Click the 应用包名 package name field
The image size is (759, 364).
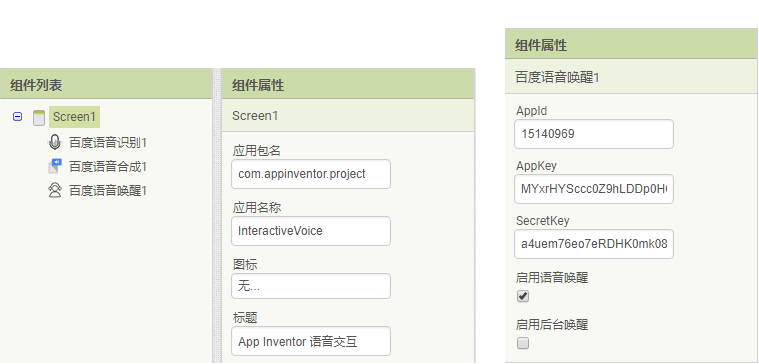[x=311, y=174]
